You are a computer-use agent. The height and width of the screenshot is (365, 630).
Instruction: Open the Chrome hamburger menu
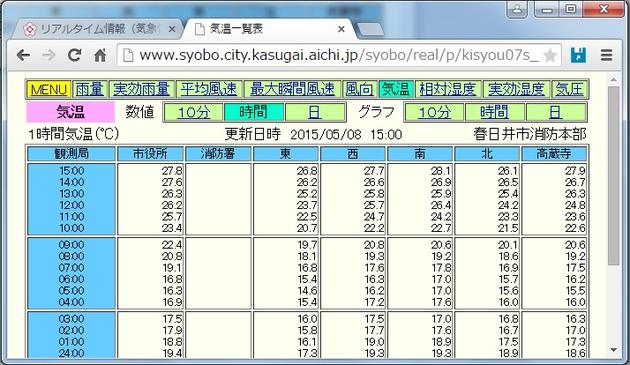tap(607, 55)
